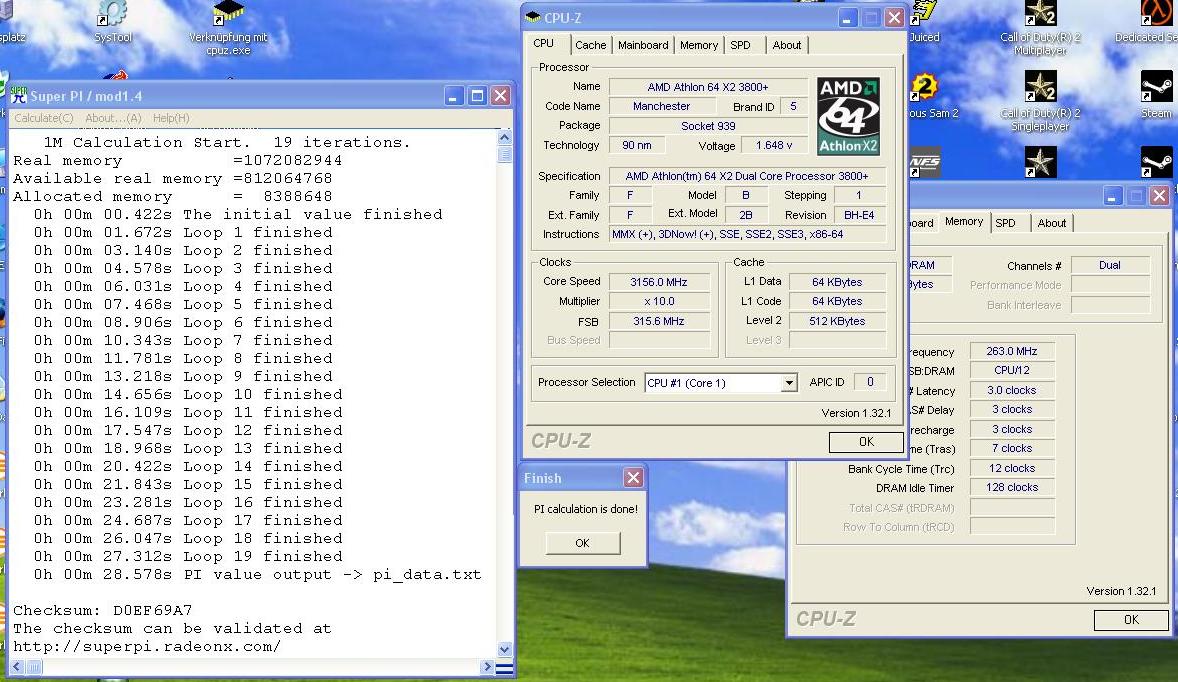The width and height of the screenshot is (1178, 682).
Task: Switch to the Cache tab in CPU-Z
Action: pyautogui.click(x=591, y=45)
